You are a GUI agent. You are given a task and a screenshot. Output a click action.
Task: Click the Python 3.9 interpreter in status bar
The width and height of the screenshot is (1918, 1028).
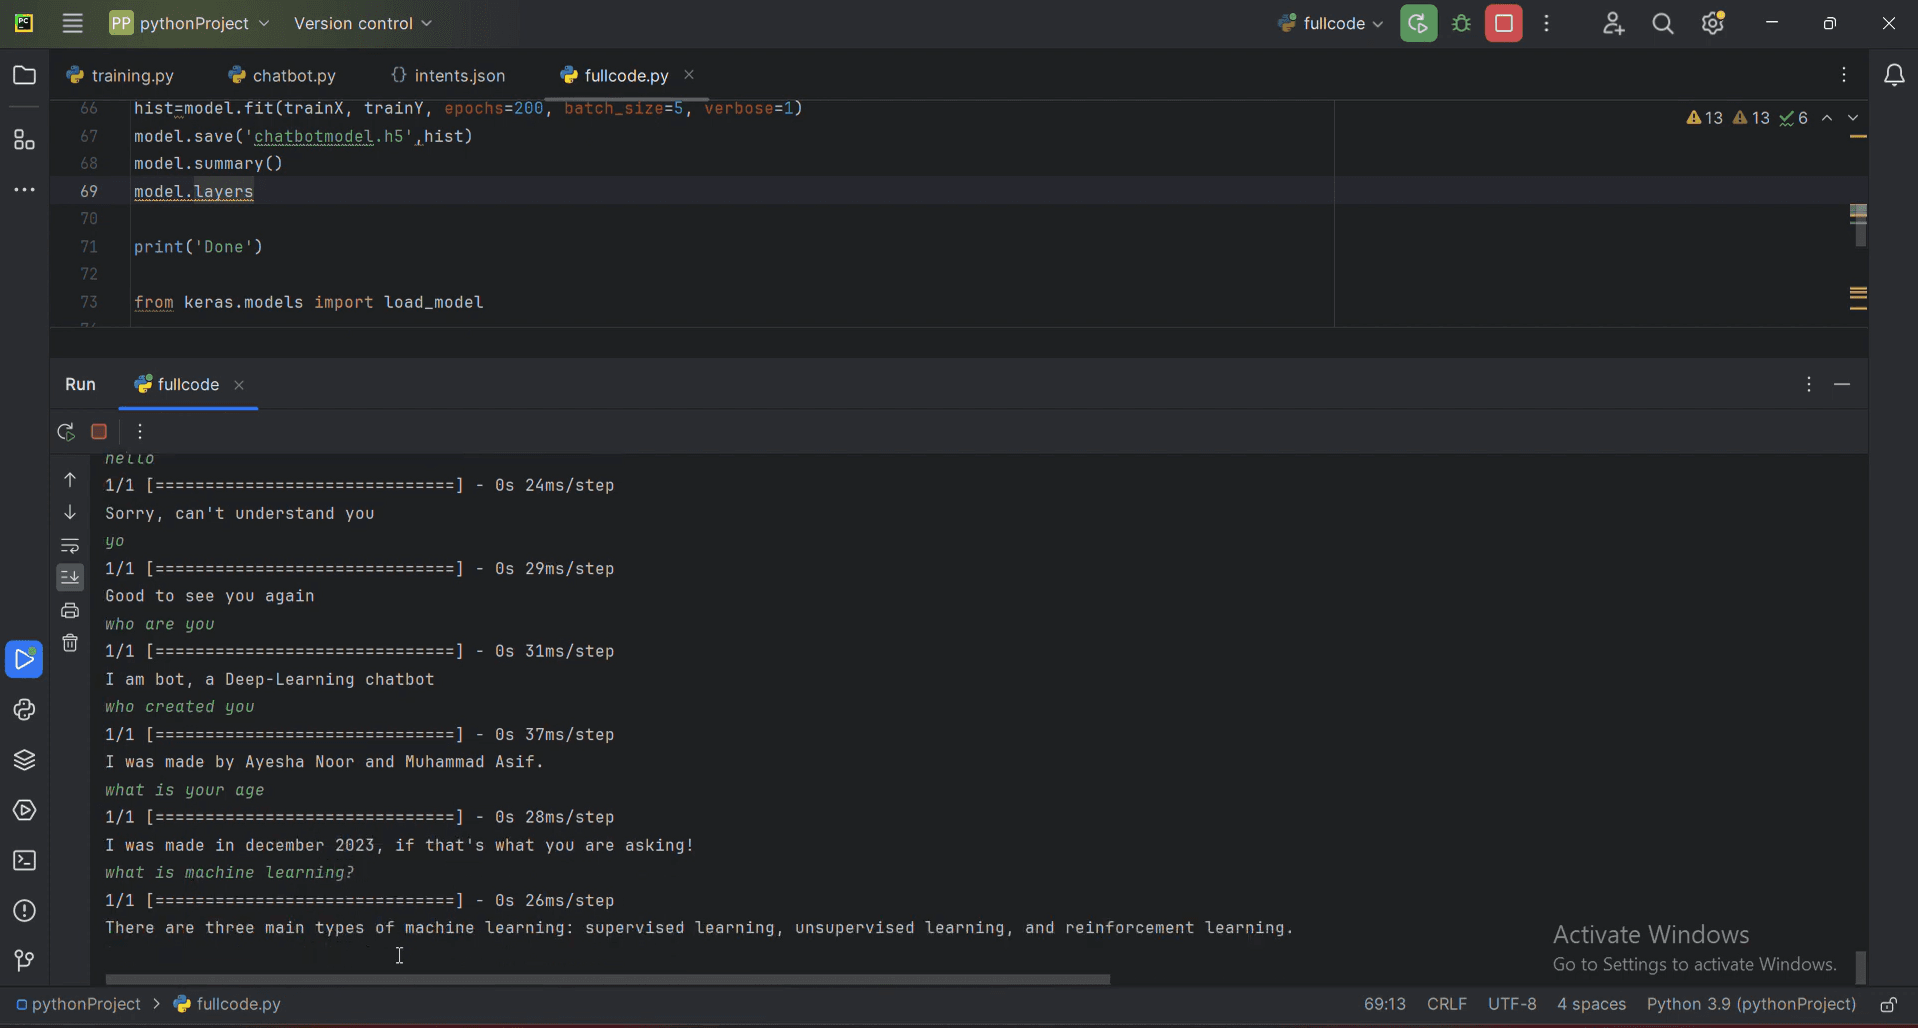point(1751,1005)
